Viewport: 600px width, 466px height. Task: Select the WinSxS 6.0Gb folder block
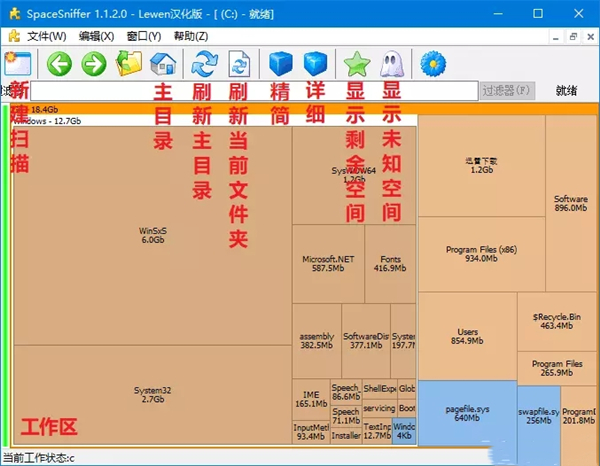[152, 235]
